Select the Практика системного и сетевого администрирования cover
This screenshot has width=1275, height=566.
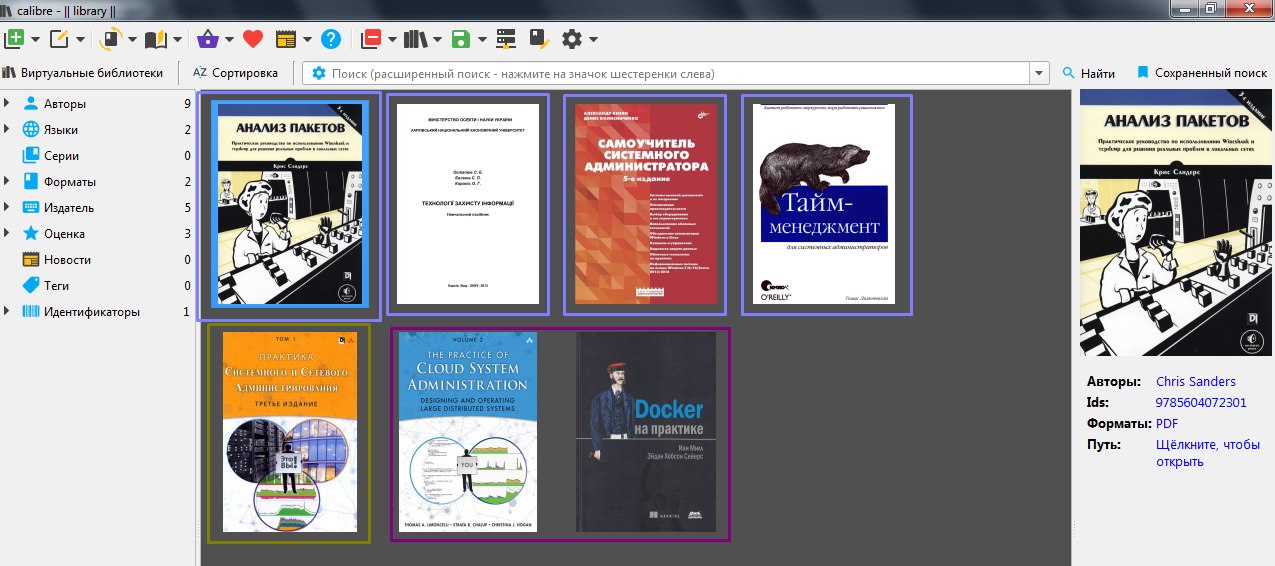290,432
